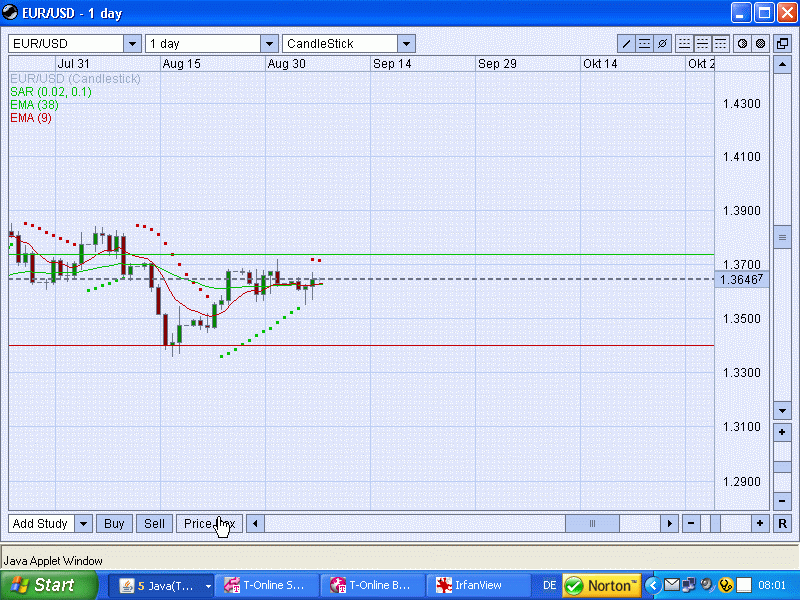Click the red horizontal support line
This screenshot has width=800, height=600.
pos(361,345)
